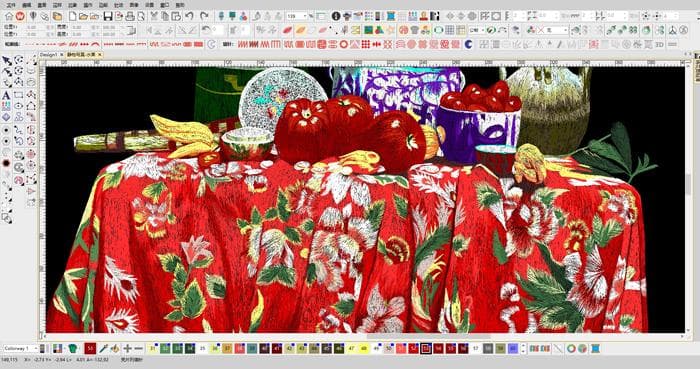Toggle the grid display icon next to the hoop icon
The width and height of the screenshot is (700, 369).
450,30
